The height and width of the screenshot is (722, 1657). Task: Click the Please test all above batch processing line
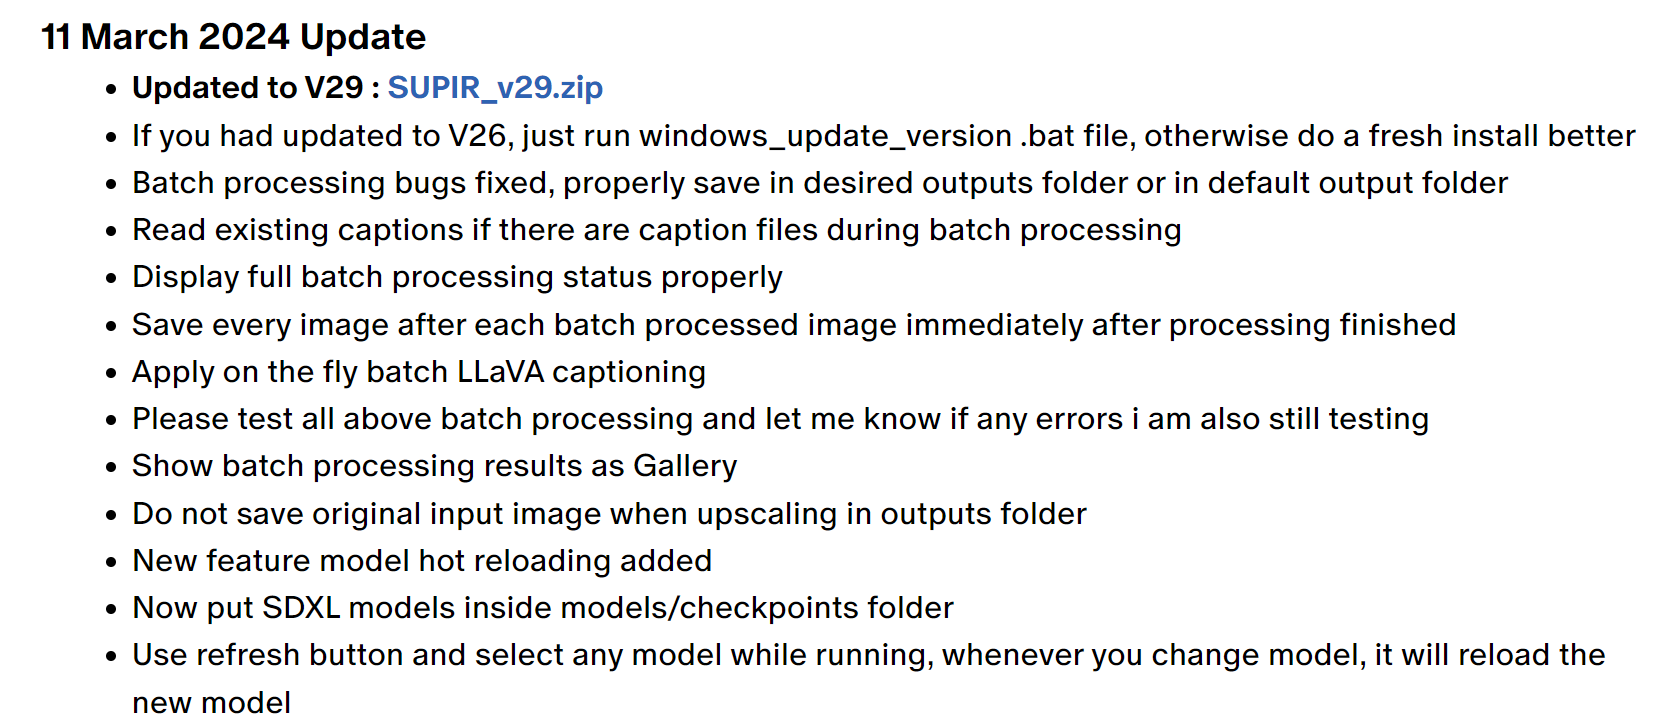point(780,419)
